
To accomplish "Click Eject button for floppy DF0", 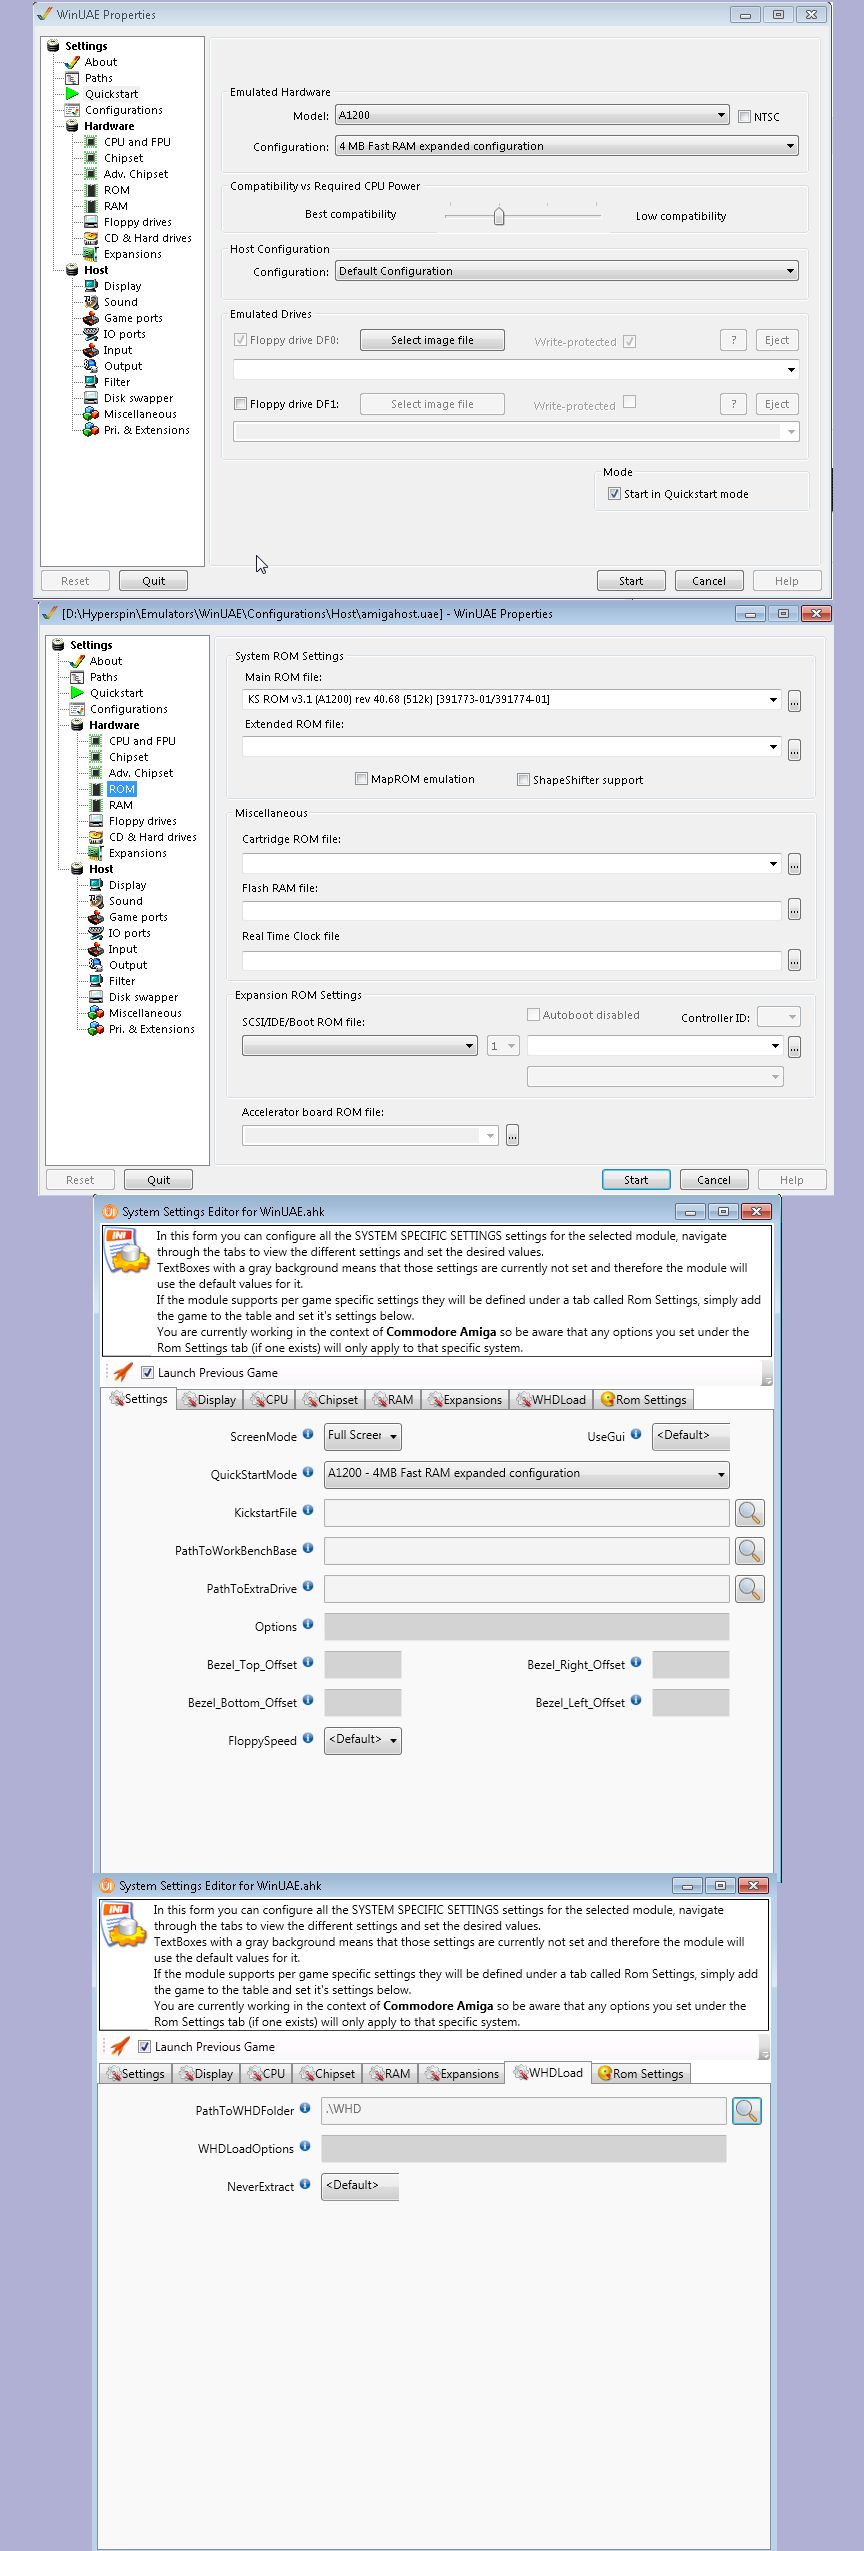I will click(x=777, y=340).
